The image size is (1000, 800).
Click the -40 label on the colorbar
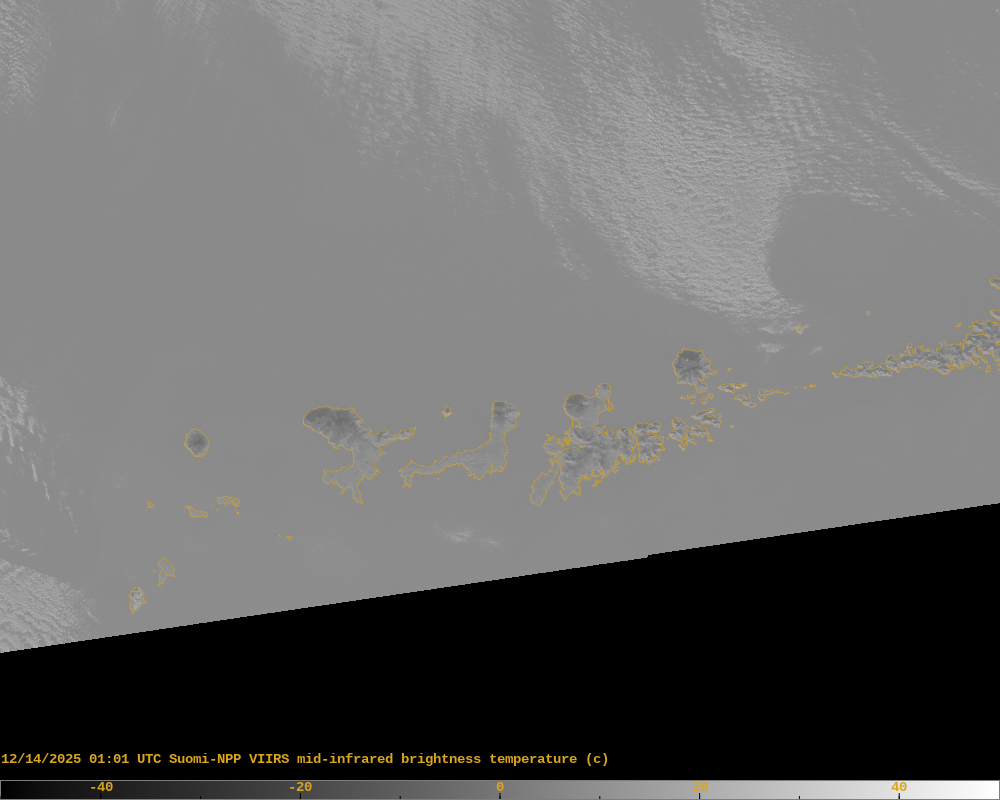point(101,787)
